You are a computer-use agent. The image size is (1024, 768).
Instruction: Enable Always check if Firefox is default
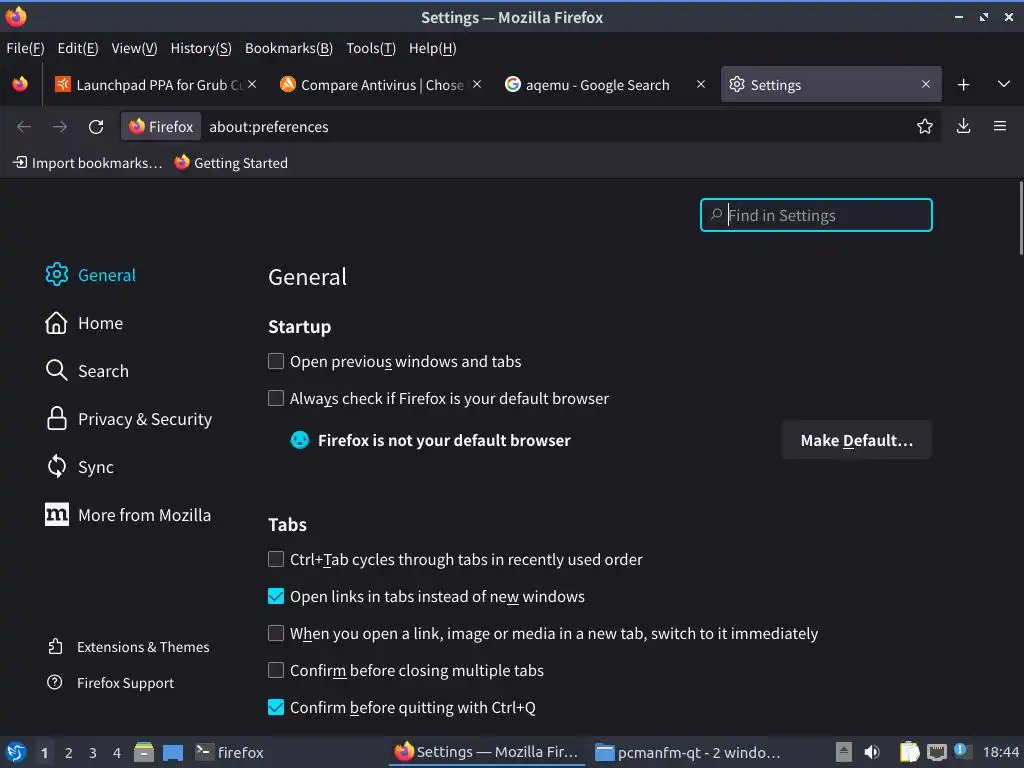coord(276,398)
